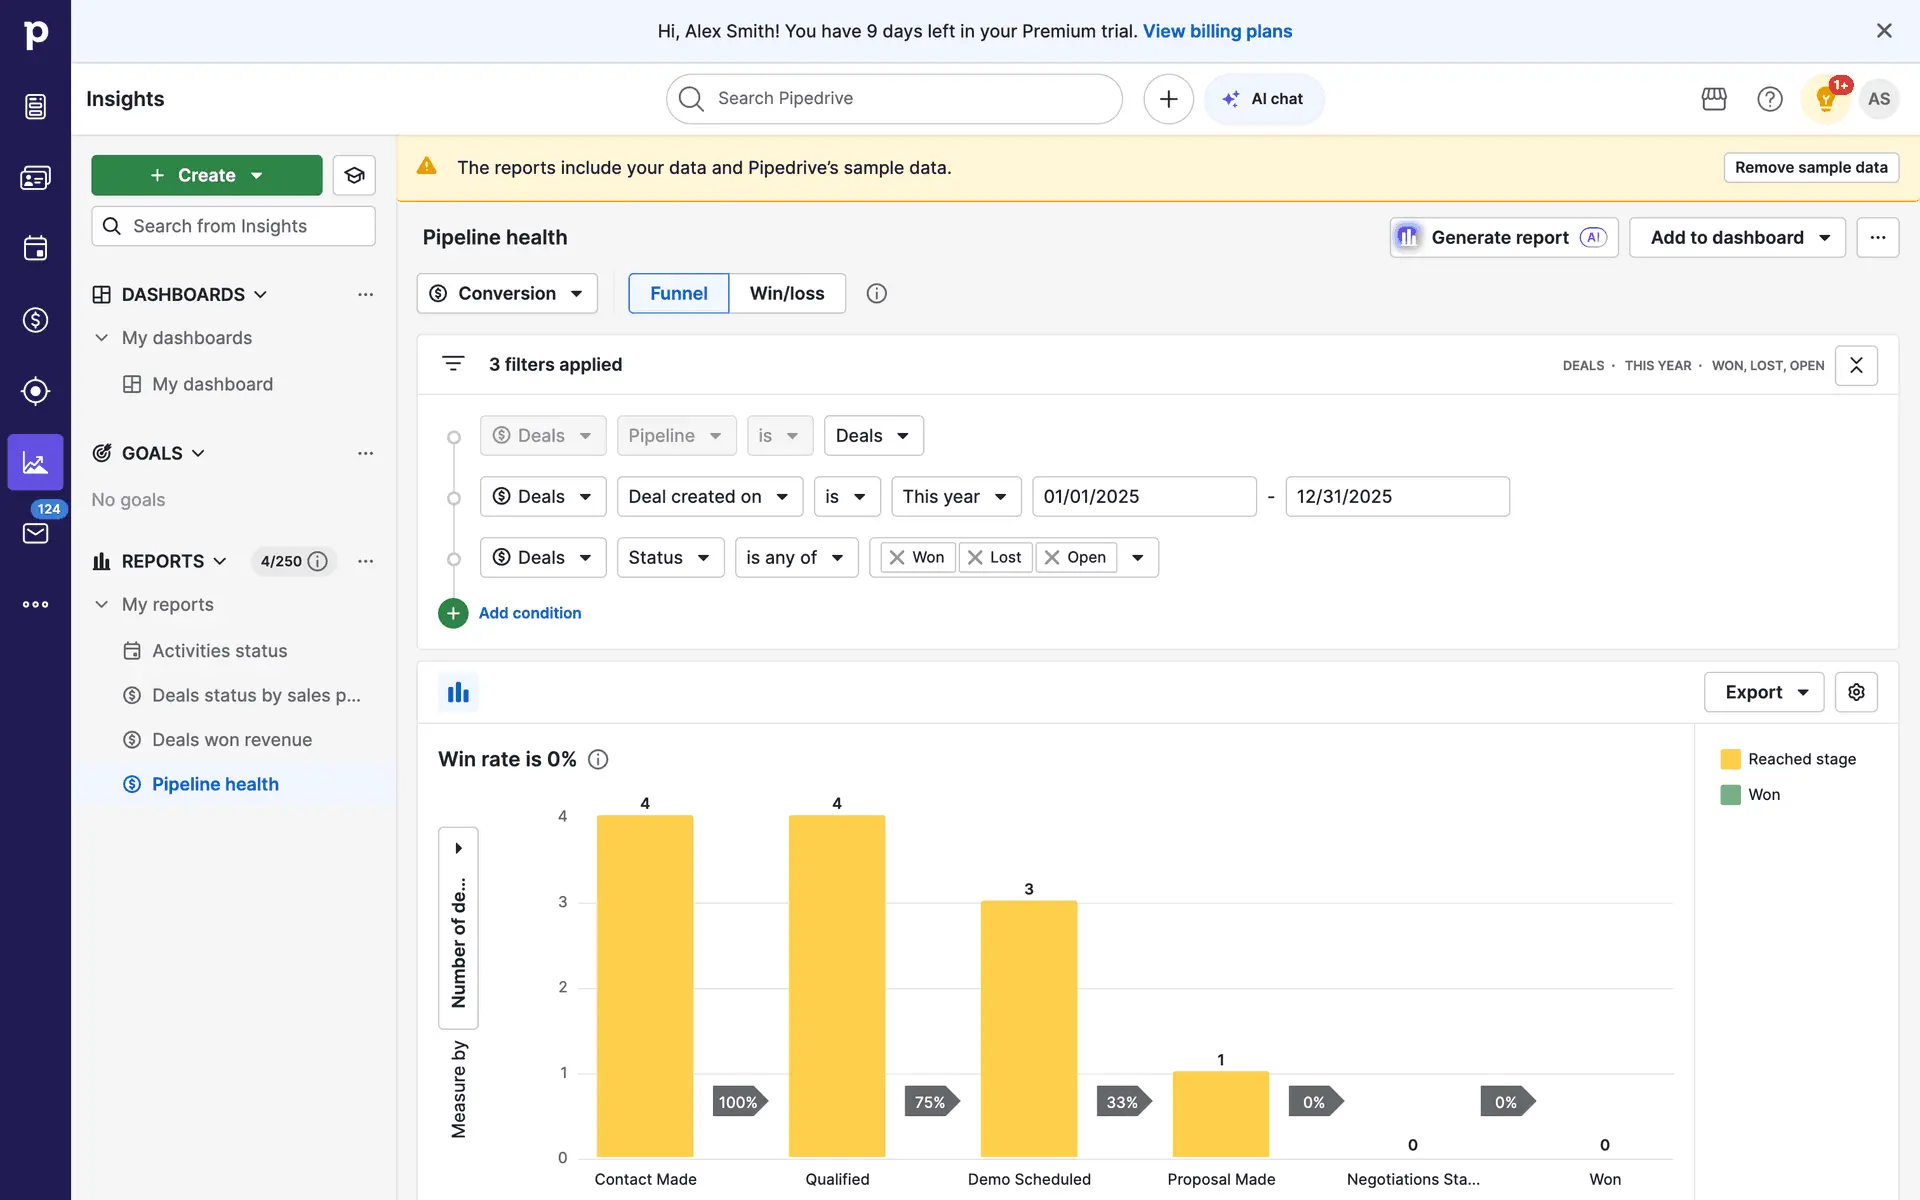
Task: Open the Sales Assistant lightbulb icon
Action: (1825, 99)
